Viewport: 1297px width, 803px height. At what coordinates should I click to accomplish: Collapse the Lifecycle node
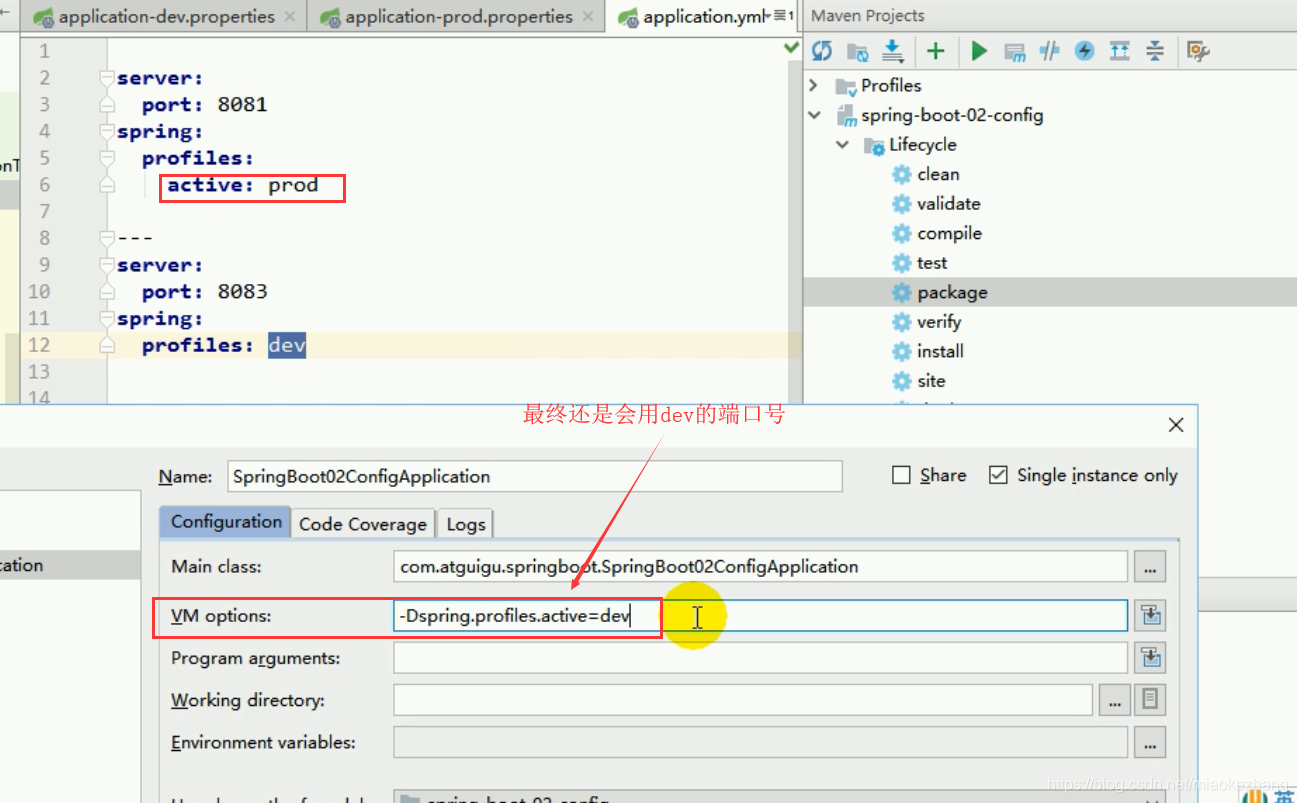[843, 145]
